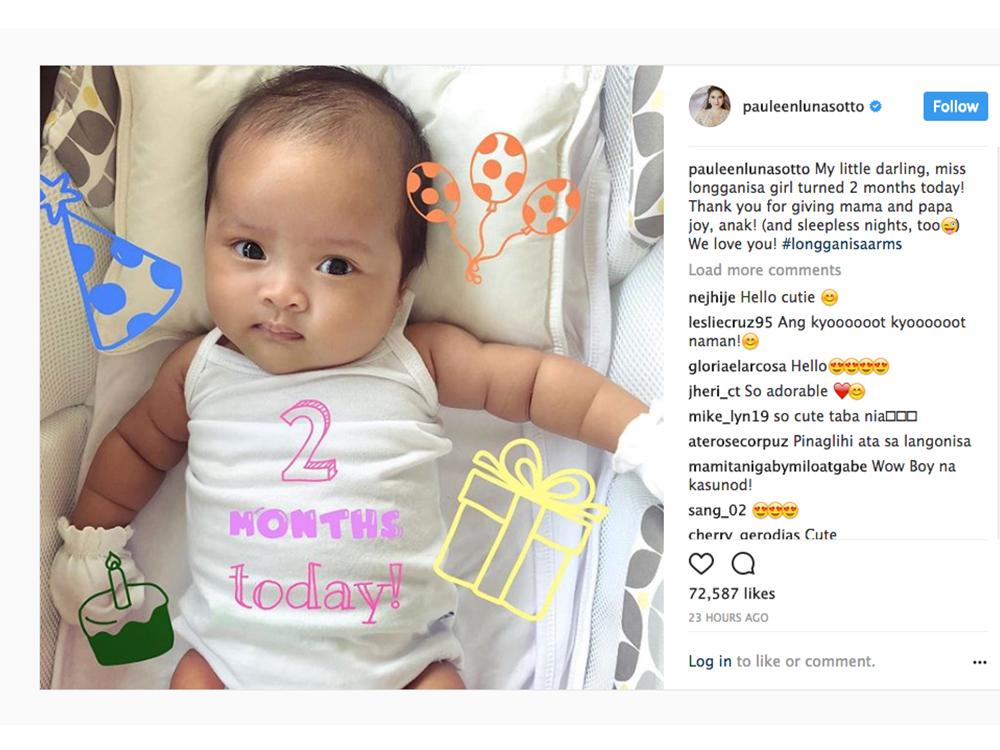Click the baby photo in the post
The image size is (1000, 750).
point(351,377)
